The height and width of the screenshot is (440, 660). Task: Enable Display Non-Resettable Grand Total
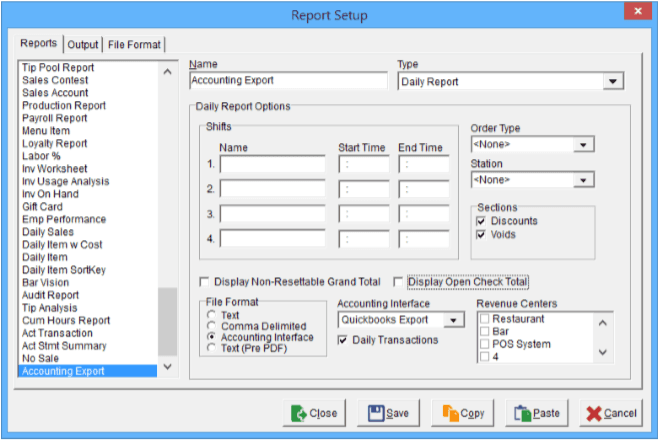coord(206,282)
